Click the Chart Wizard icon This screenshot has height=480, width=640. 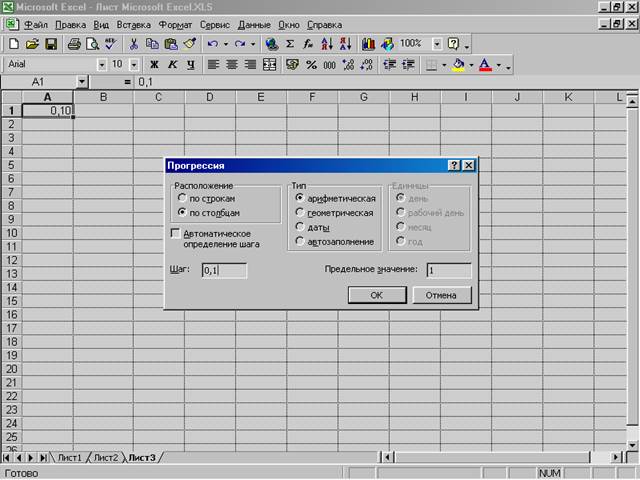click(367, 44)
